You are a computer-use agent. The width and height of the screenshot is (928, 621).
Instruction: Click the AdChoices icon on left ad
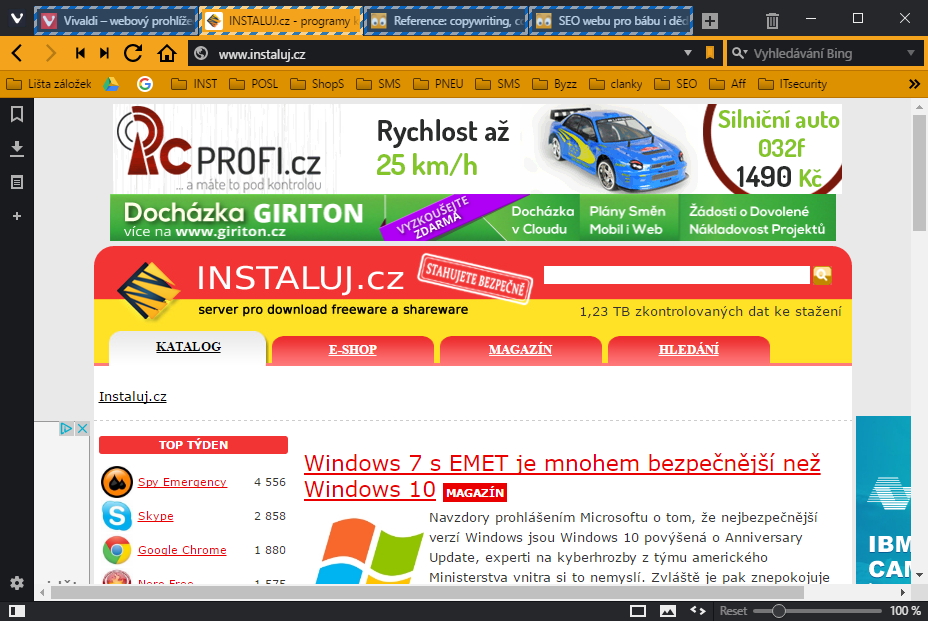[x=66, y=429]
